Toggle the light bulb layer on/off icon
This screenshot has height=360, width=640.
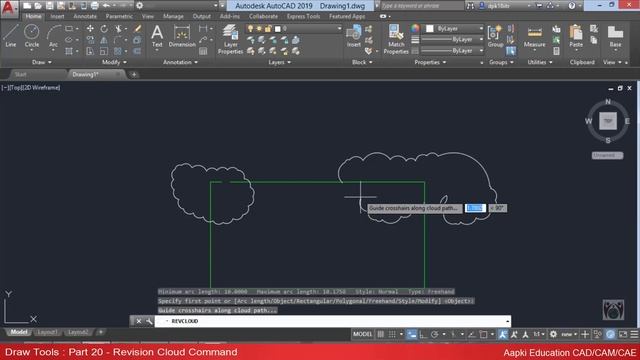click(250, 29)
